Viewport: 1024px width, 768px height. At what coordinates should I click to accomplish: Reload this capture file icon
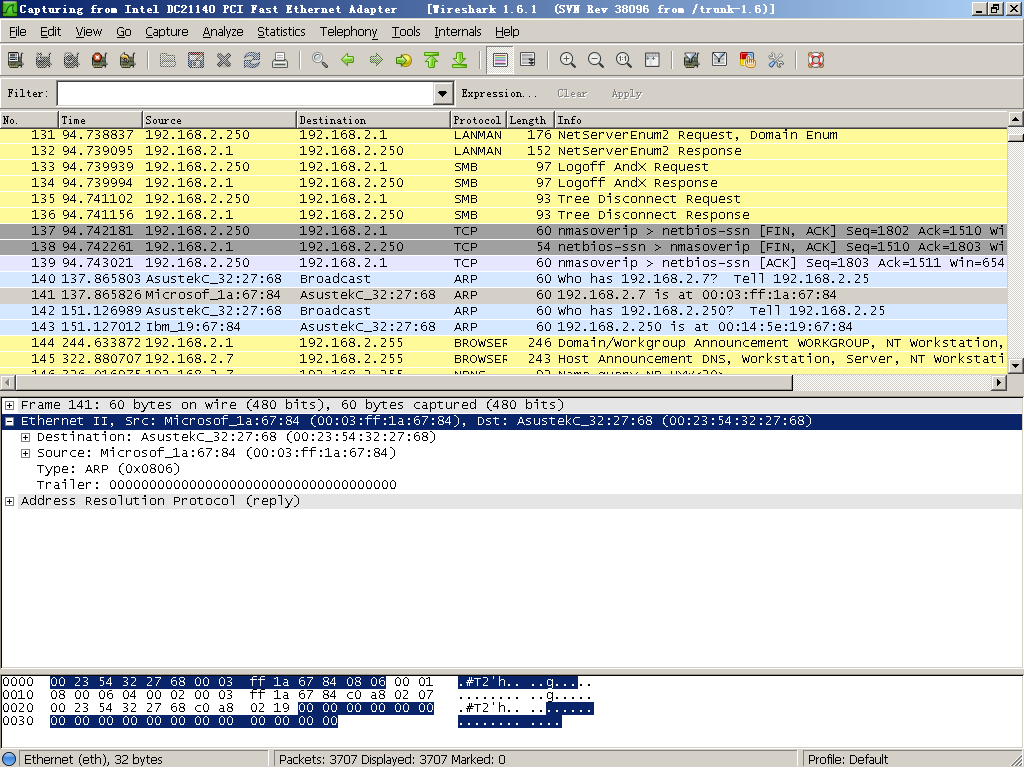(x=252, y=61)
